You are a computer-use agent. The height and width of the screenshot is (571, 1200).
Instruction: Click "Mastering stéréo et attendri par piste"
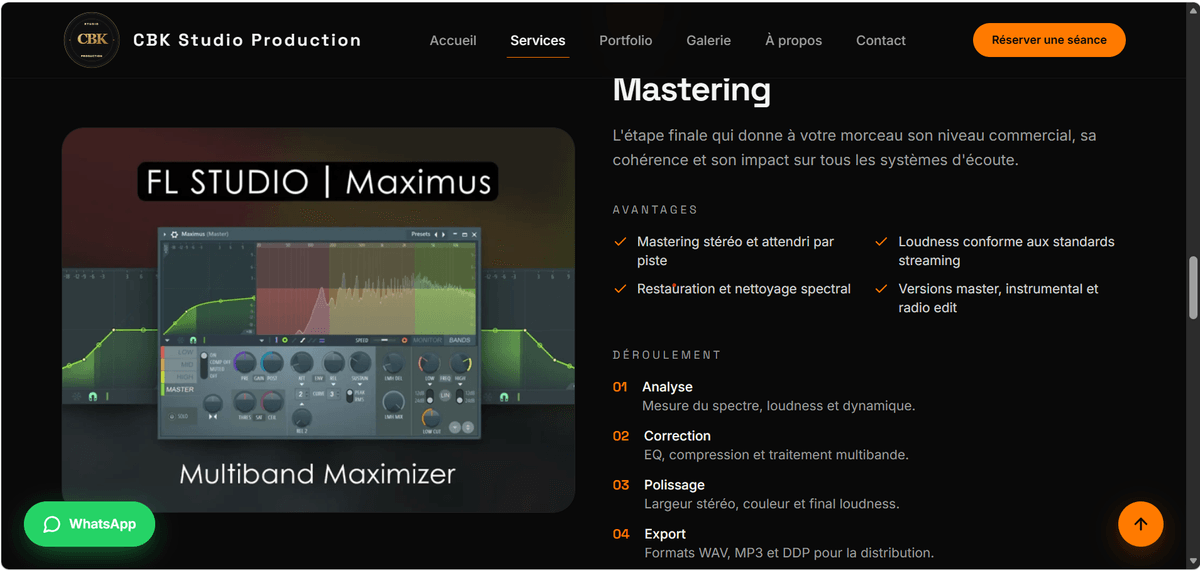tap(735, 251)
